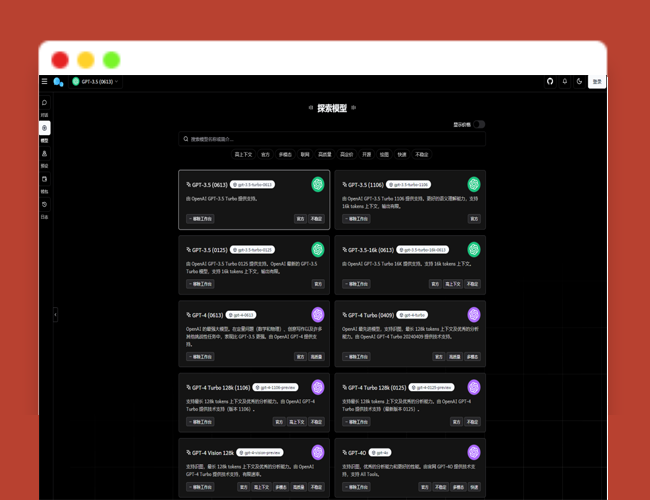Select the models icon in left sidebar

coord(44,128)
